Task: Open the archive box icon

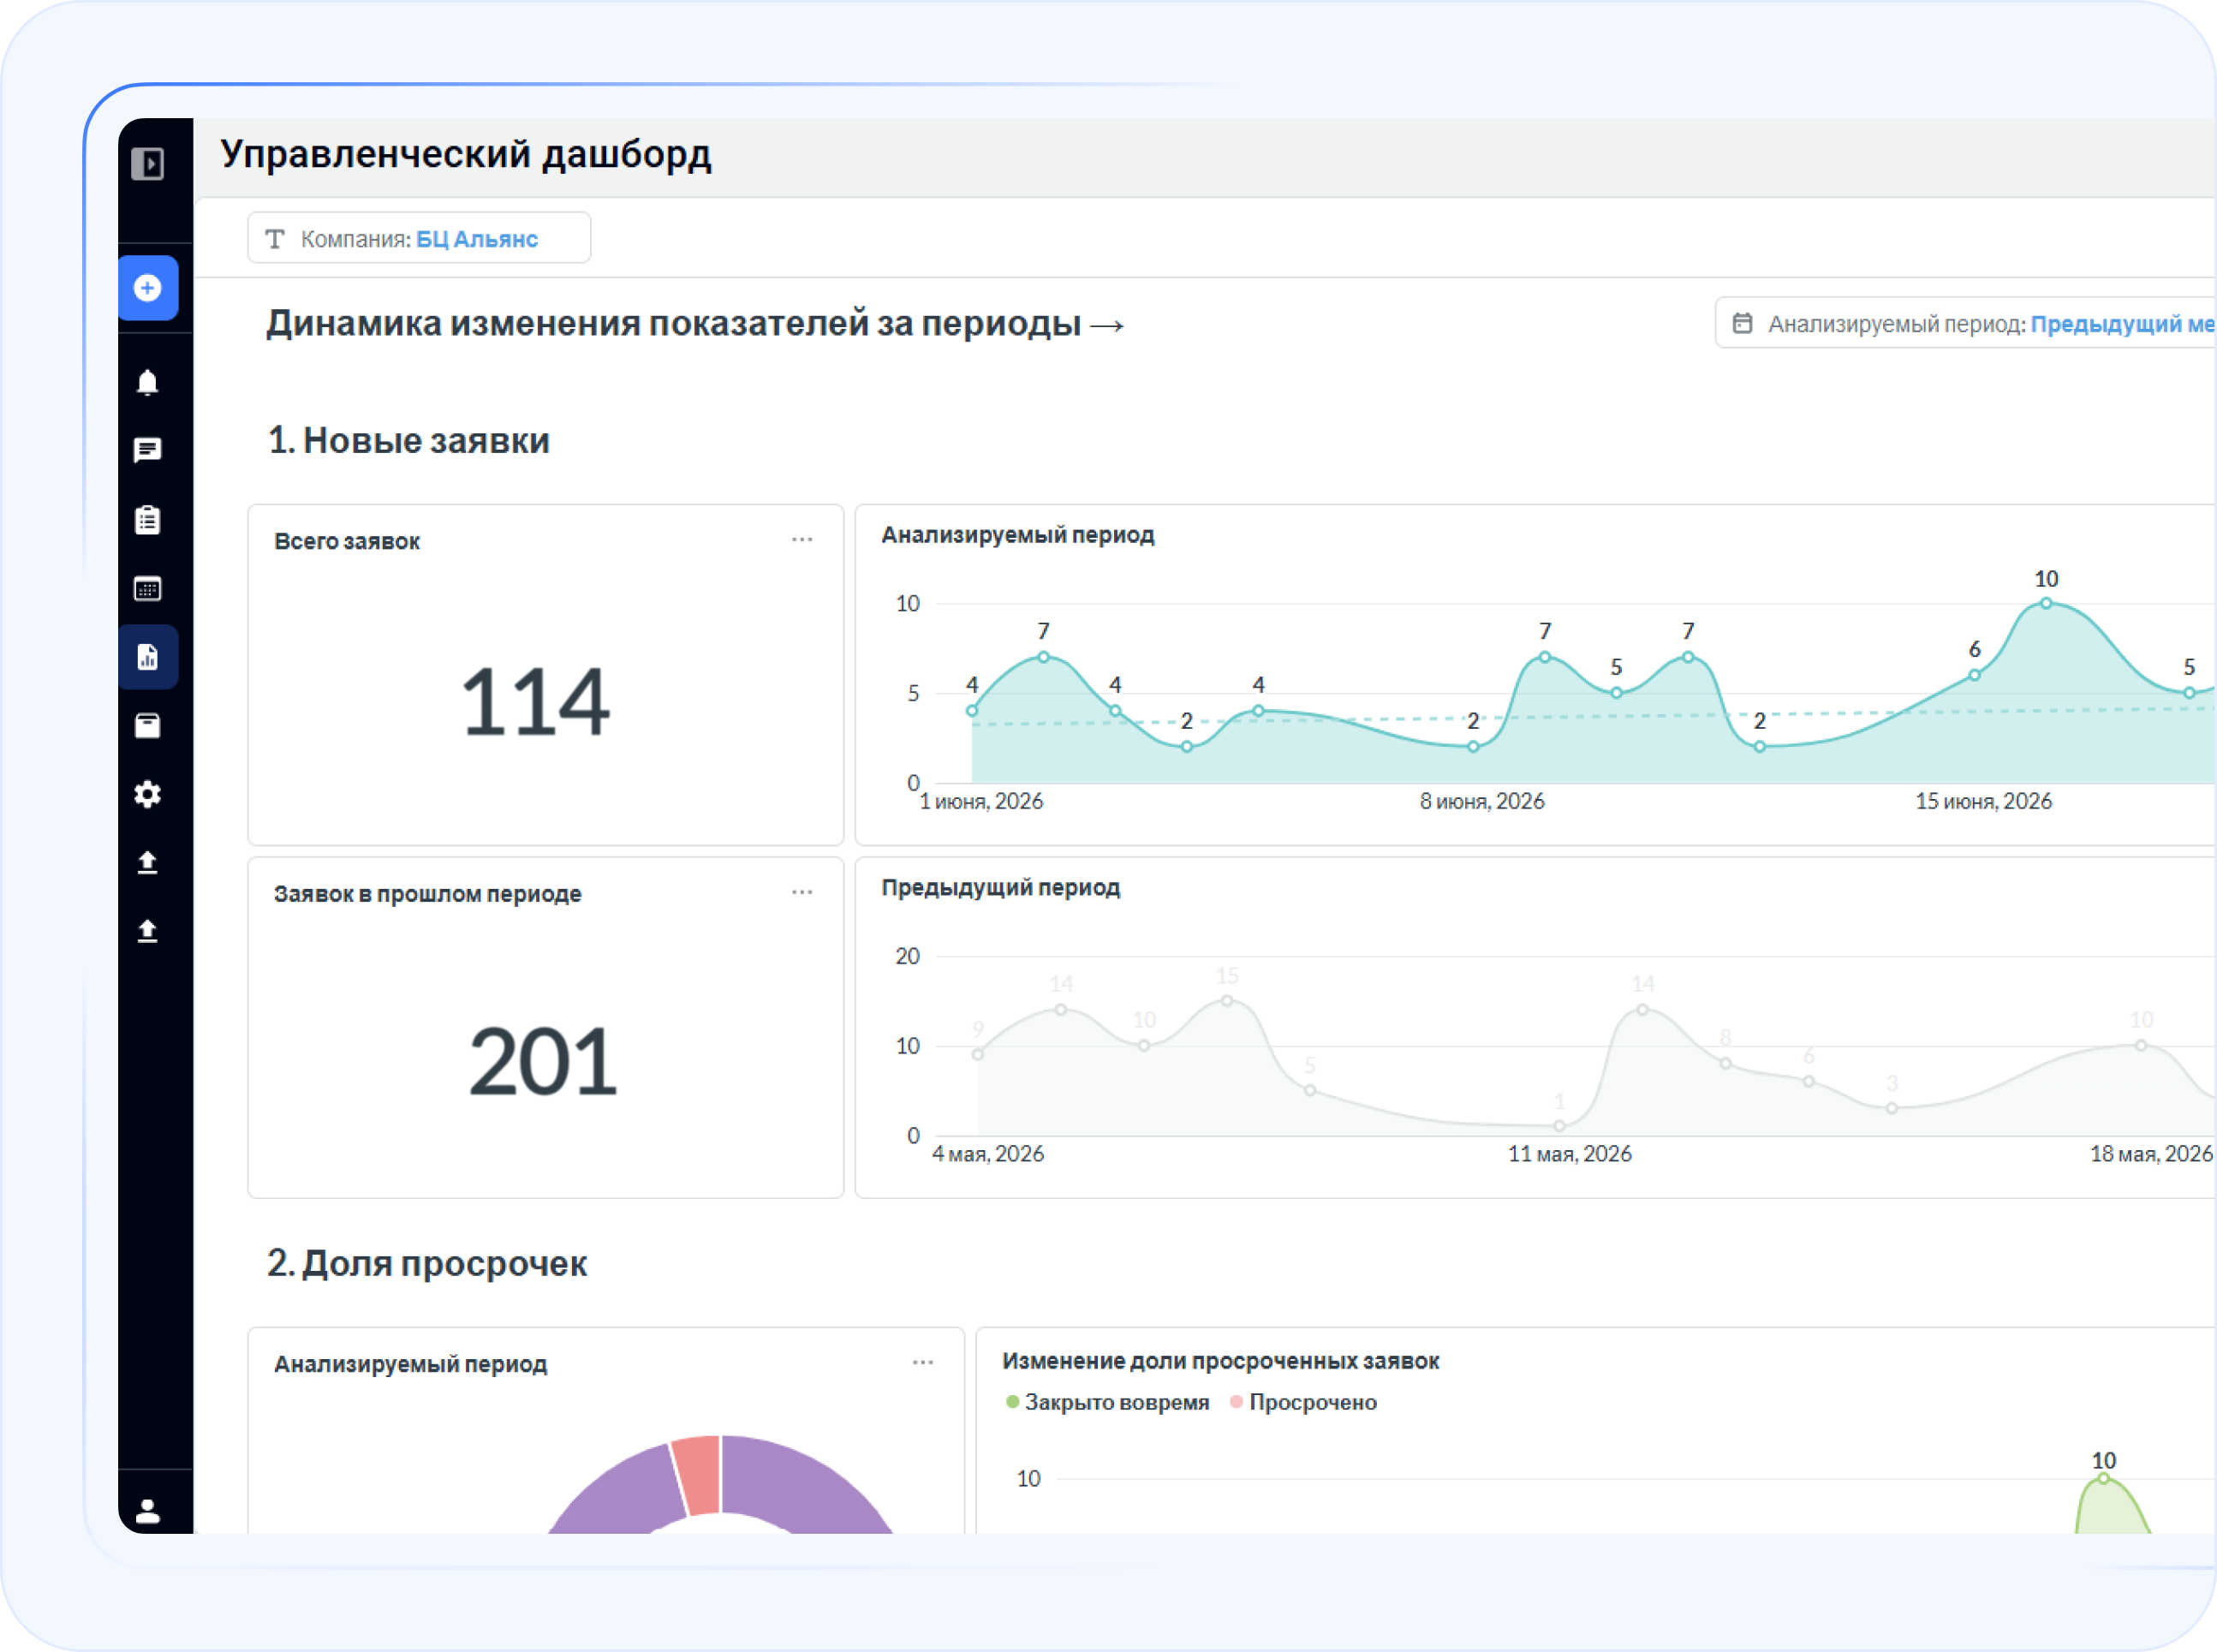Action: tap(148, 725)
